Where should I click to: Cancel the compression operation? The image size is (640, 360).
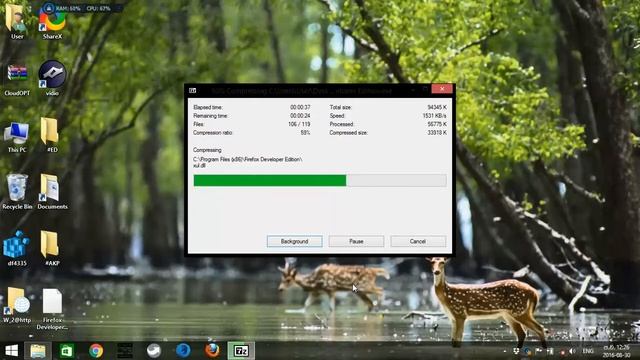[x=418, y=241]
